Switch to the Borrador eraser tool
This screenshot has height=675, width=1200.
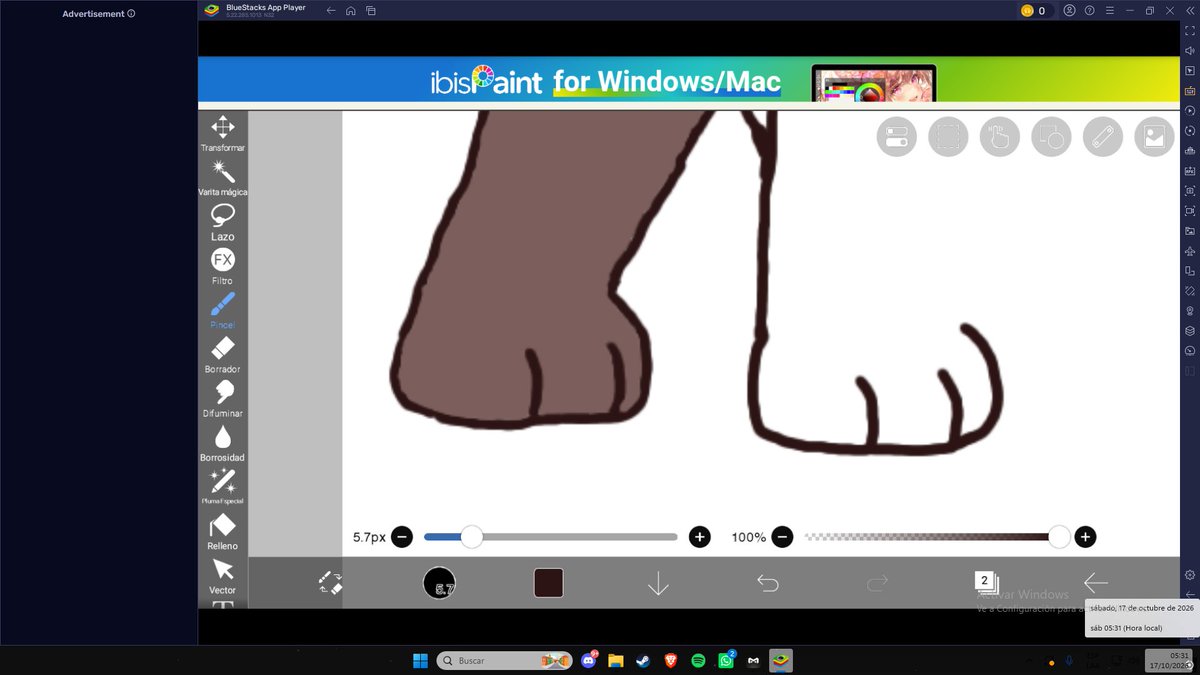(222, 354)
